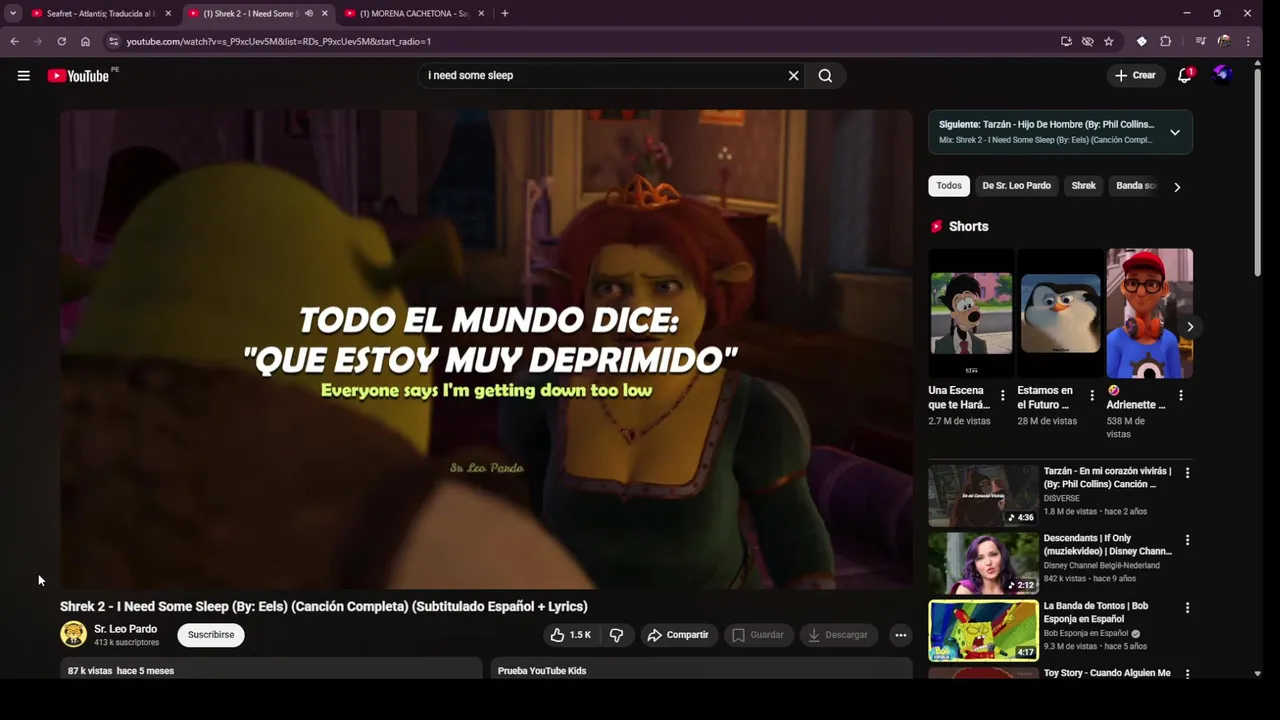Open the Una Escena que te Hará short
The height and width of the screenshot is (720, 1280).
pyautogui.click(x=971, y=313)
